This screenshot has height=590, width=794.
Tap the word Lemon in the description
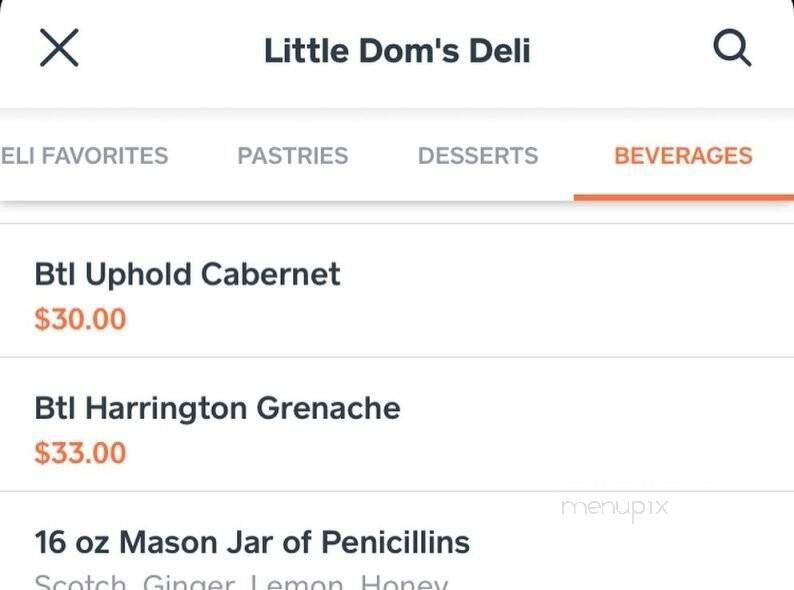tap(298, 582)
